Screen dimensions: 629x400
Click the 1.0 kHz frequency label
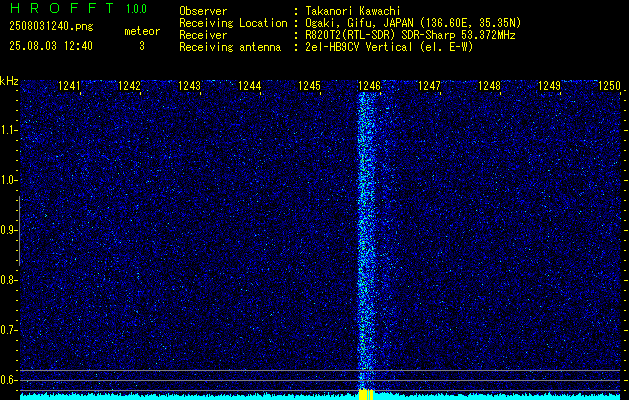[8, 180]
